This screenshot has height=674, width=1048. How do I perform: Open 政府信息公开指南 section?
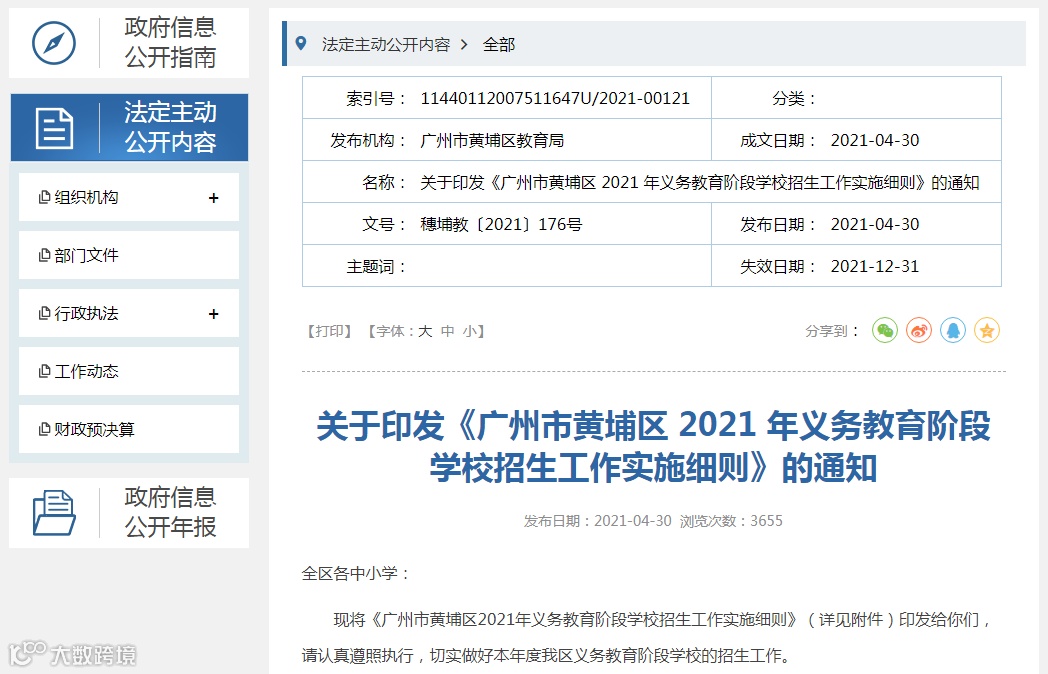129,43
